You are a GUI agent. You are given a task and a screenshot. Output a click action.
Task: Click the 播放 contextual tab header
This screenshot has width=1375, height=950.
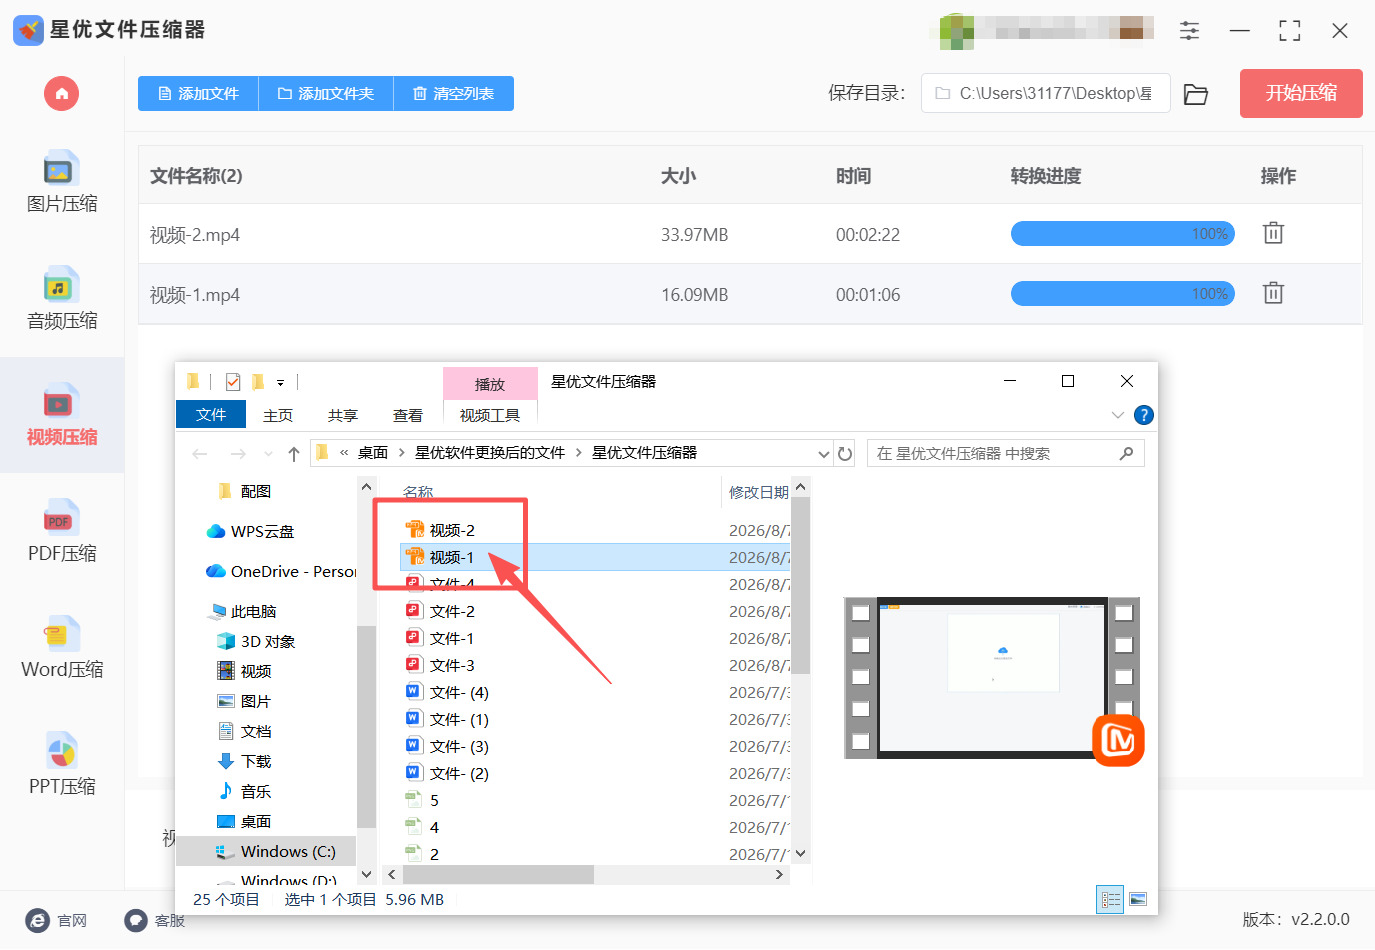pyautogui.click(x=490, y=384)
